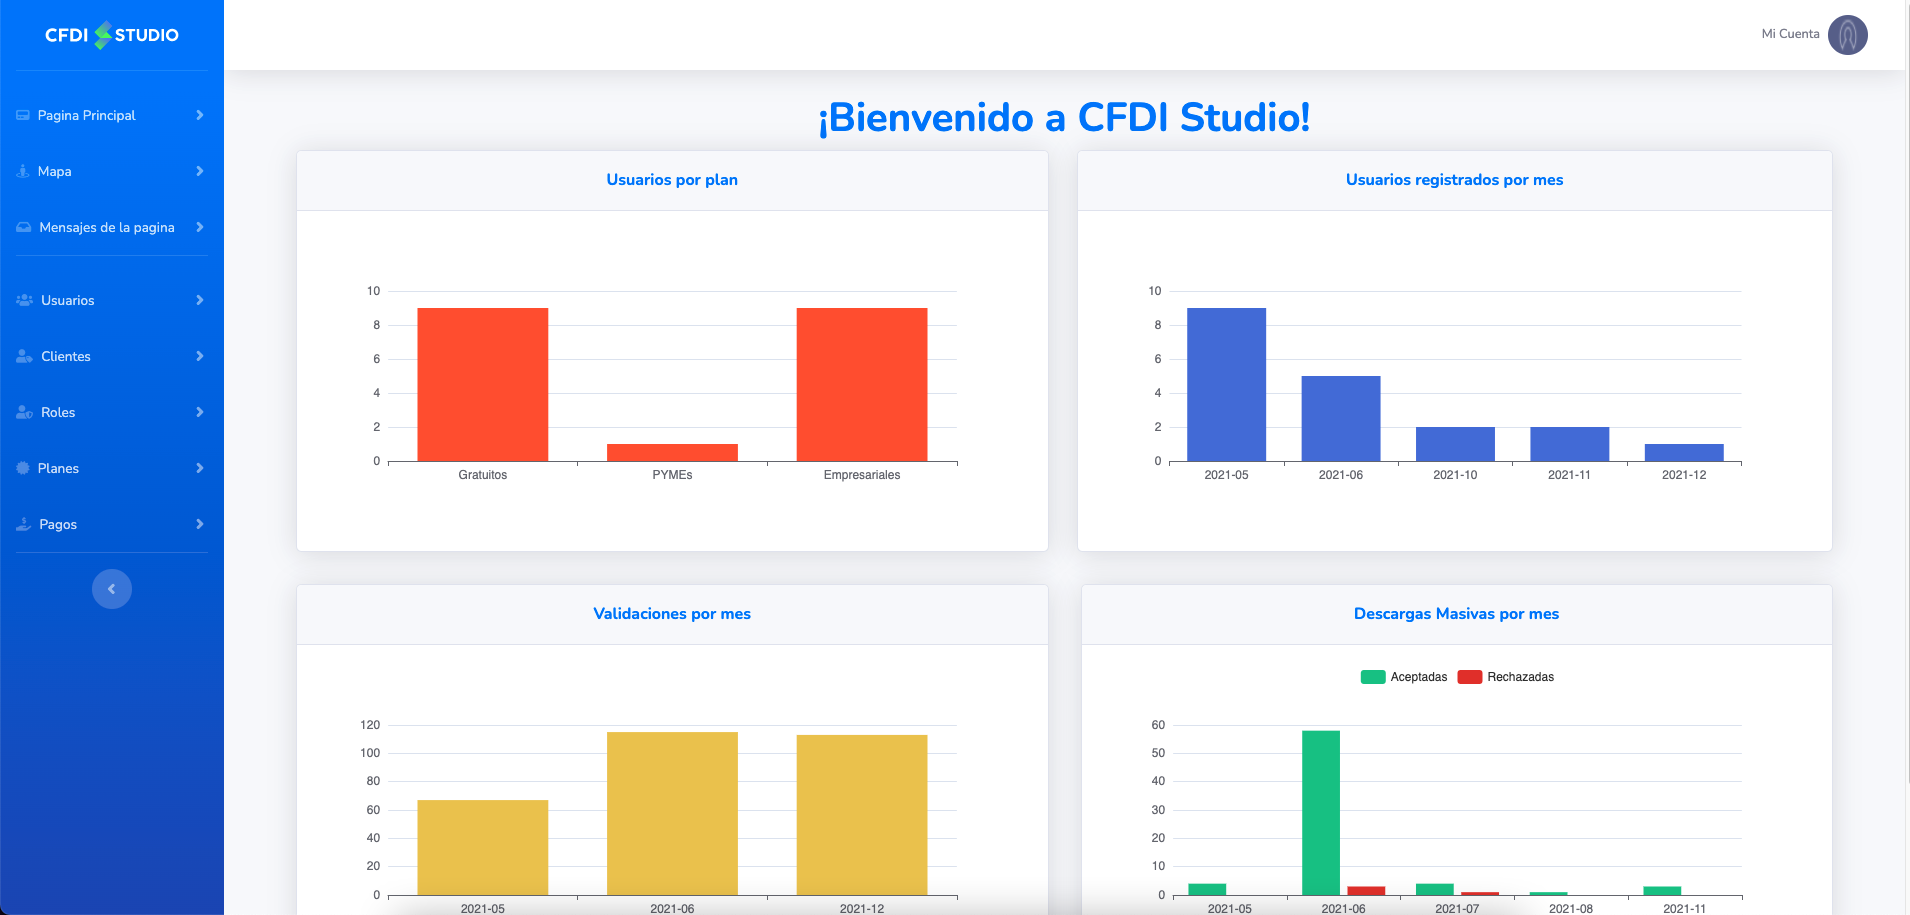Expand the Usuarios menu chevron
Viewport: 1910px width, 915px height.
(x=200, y=301)
